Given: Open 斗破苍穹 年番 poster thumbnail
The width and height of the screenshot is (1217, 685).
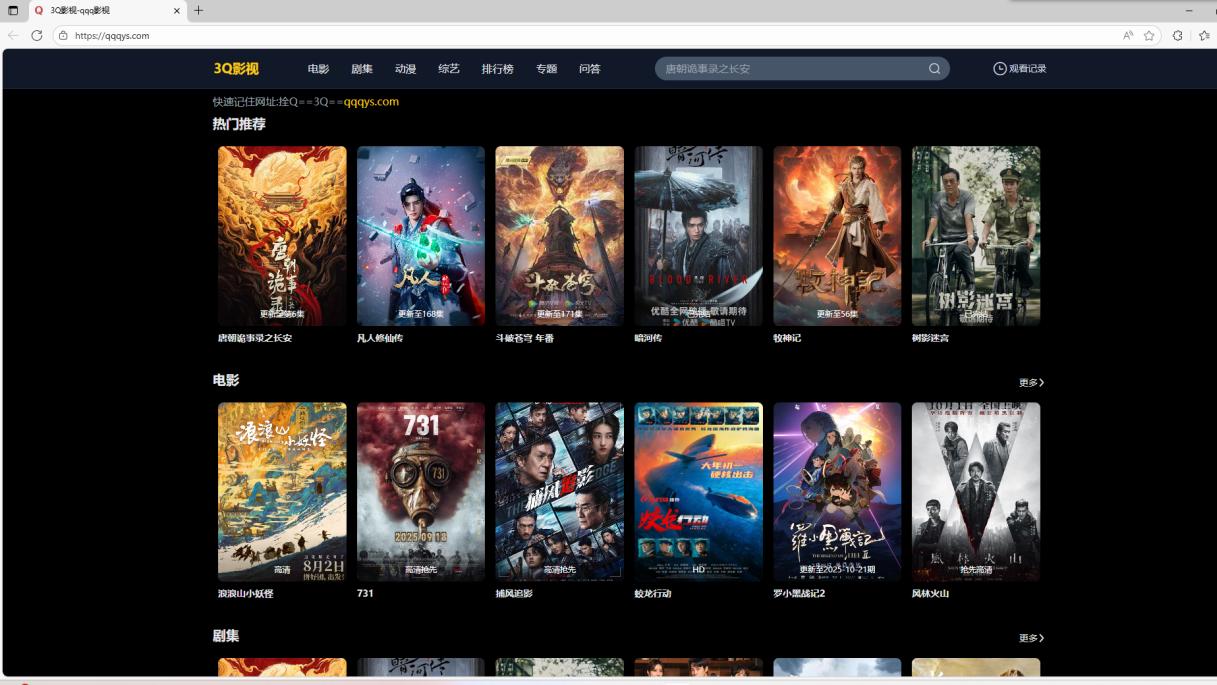Looking at the screenshot, I should pos(560,236).
